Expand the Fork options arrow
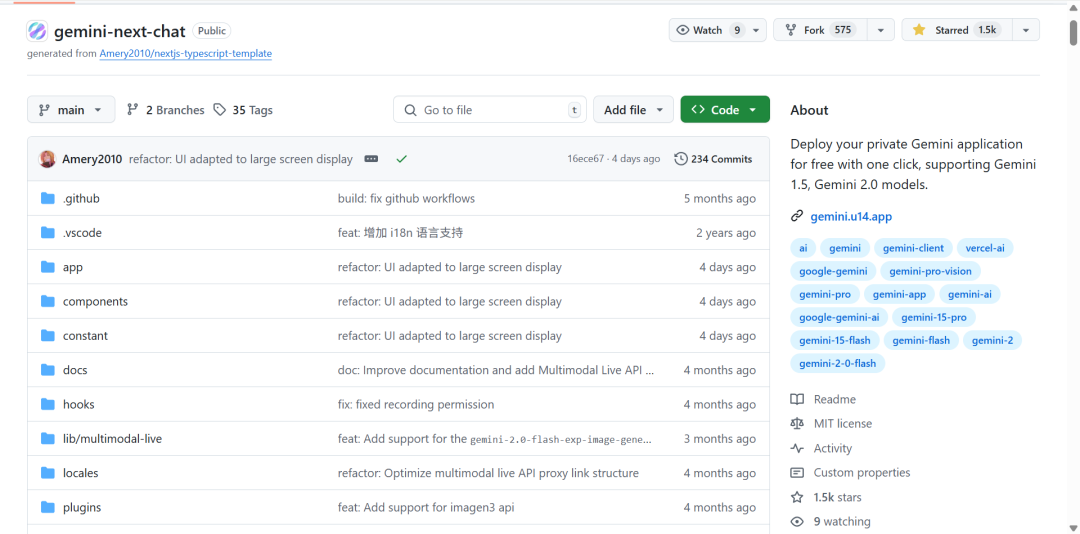This screenshot has height=534, width=1080. (881, 30)
